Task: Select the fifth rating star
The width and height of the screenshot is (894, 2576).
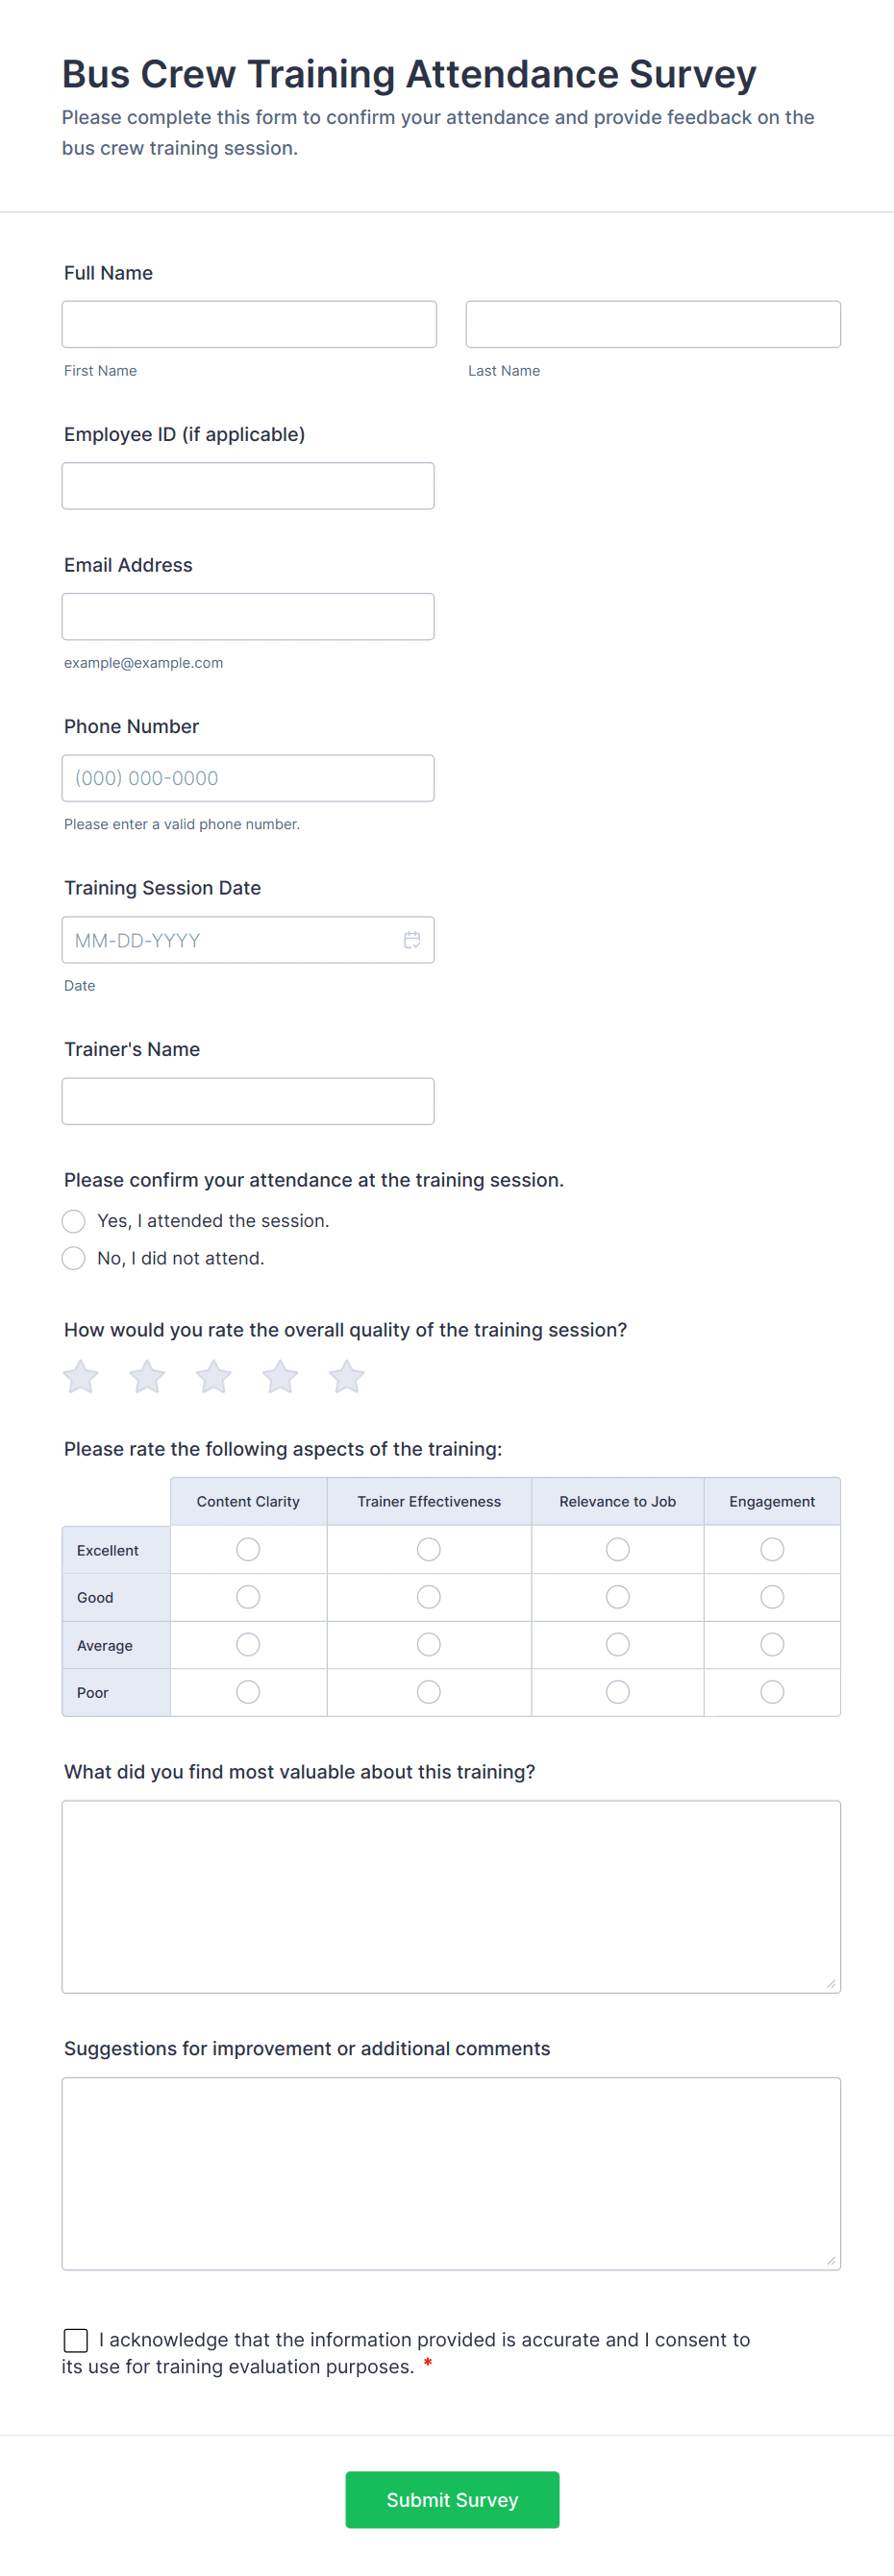Action: coord(347,1377)
